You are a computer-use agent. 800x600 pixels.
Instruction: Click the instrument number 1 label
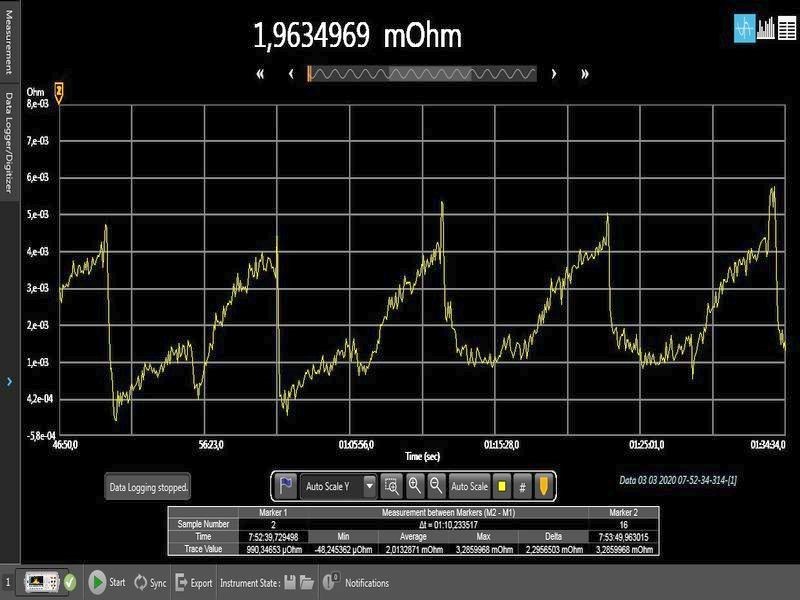[8, 582]
